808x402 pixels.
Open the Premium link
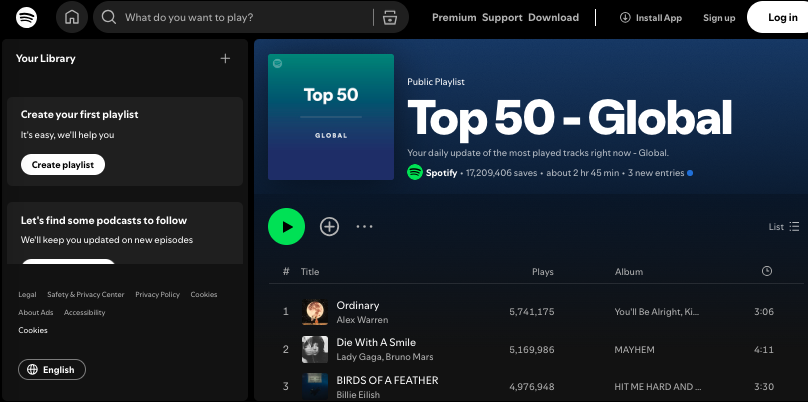coord(454,18)
